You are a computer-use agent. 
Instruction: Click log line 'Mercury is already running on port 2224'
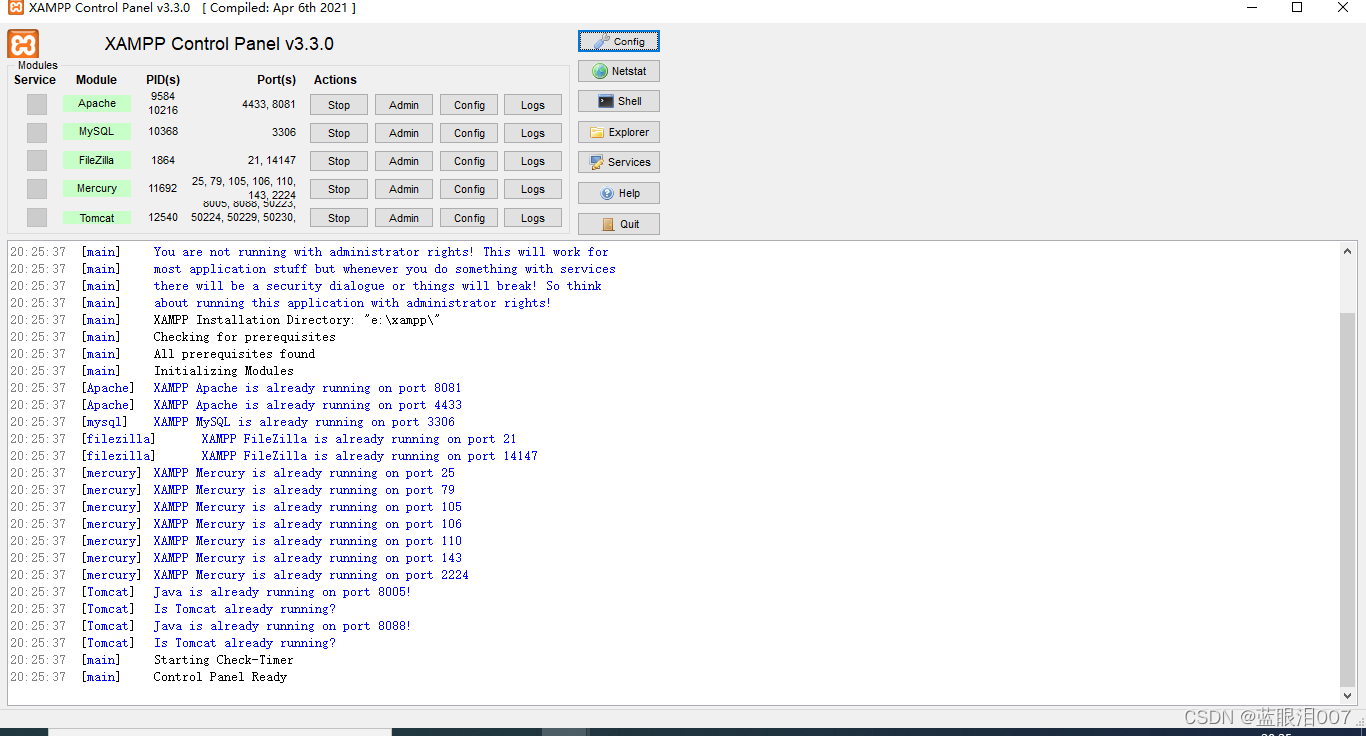[311, 575]
